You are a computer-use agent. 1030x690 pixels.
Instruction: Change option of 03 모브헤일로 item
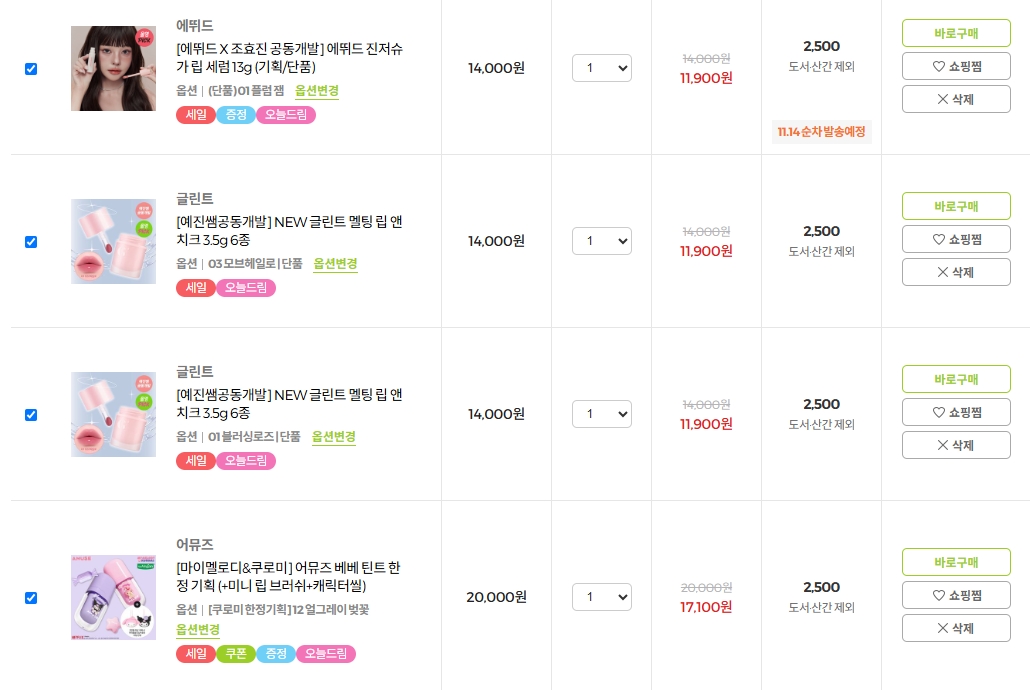tap(335, 264)
